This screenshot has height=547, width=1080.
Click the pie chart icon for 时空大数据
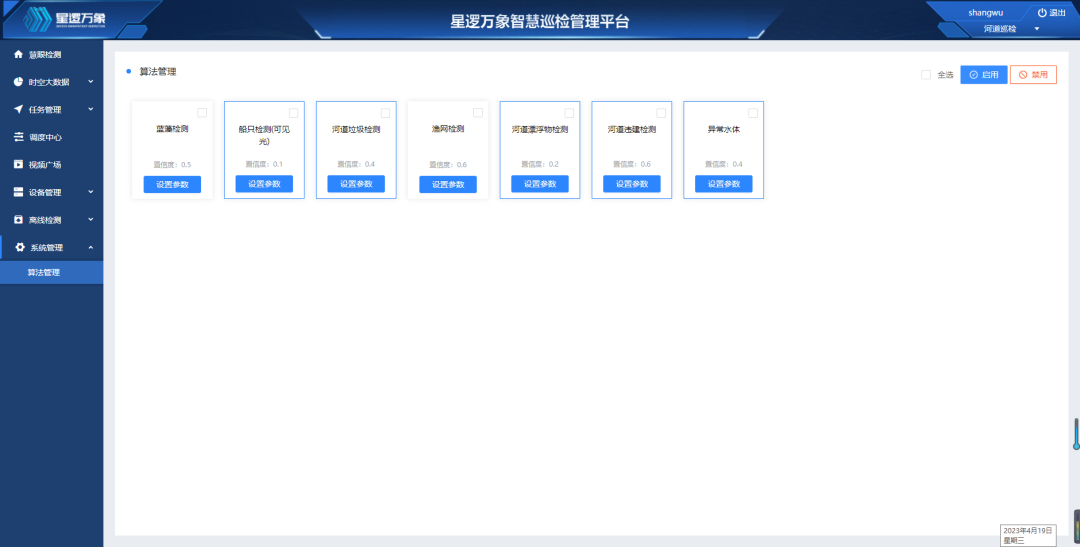point(18,82)
